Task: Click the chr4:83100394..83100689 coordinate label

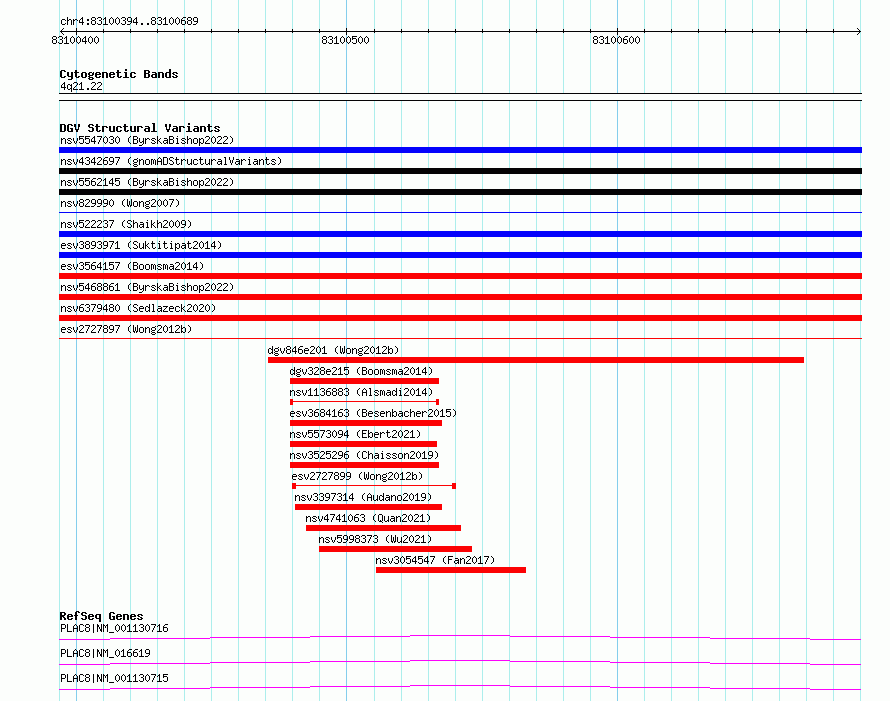Action: pyautogui.click(x=129, y=22)
